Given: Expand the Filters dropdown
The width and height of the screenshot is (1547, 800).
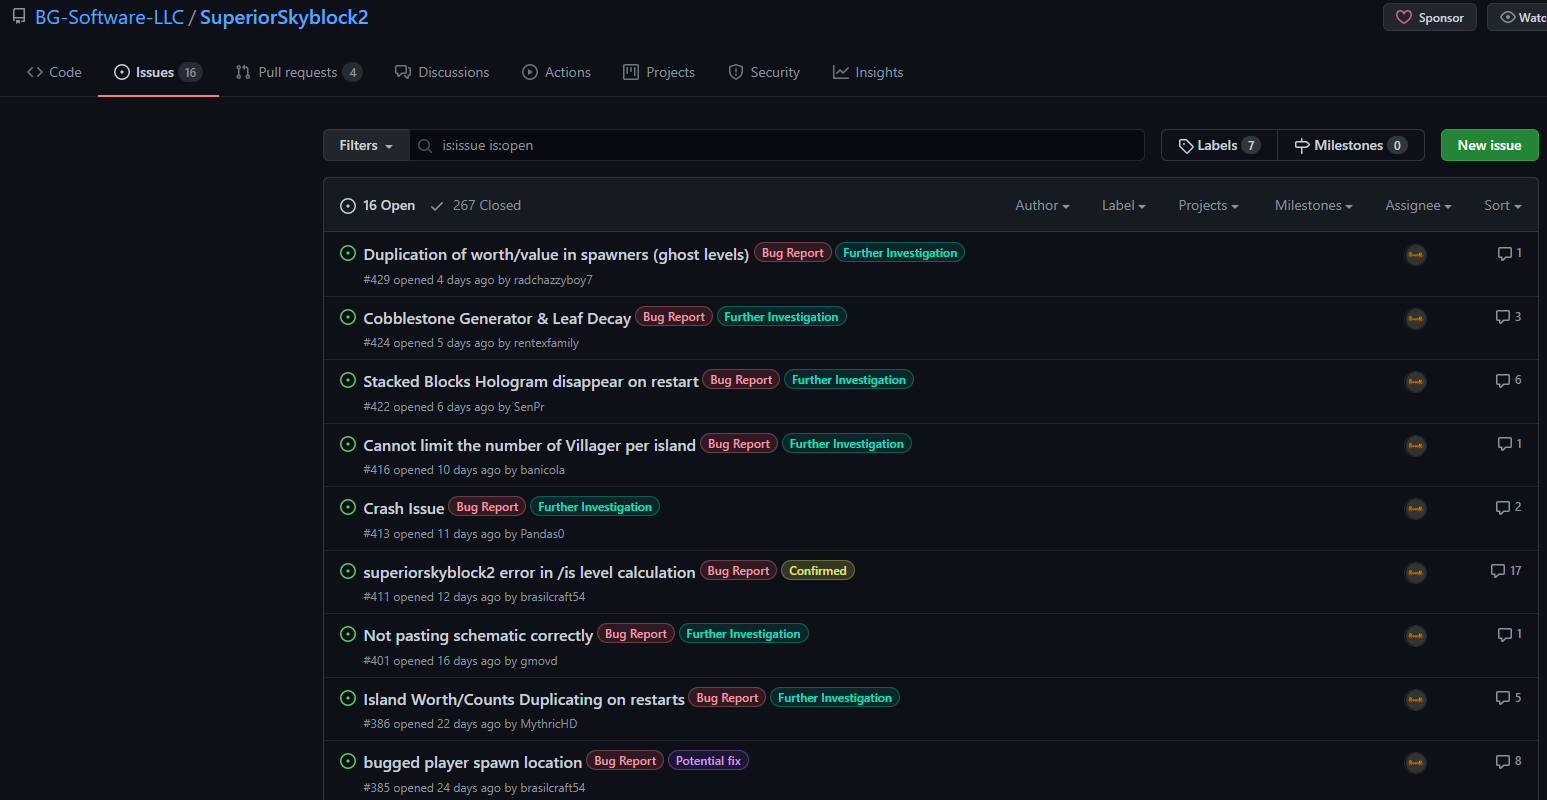Looking at the screenshot, I should pos(366,146).
